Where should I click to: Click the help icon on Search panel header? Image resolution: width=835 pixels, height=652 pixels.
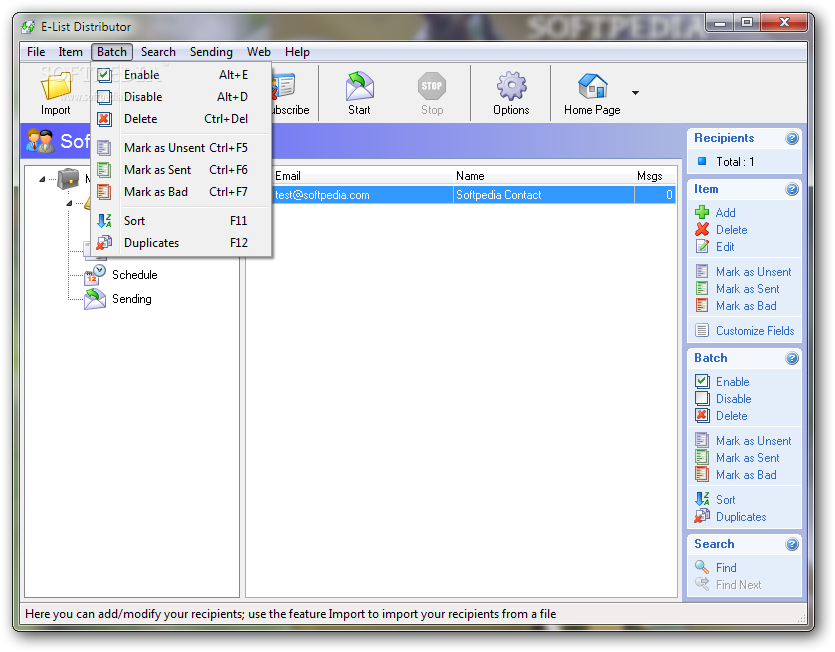tap(792, 544)
